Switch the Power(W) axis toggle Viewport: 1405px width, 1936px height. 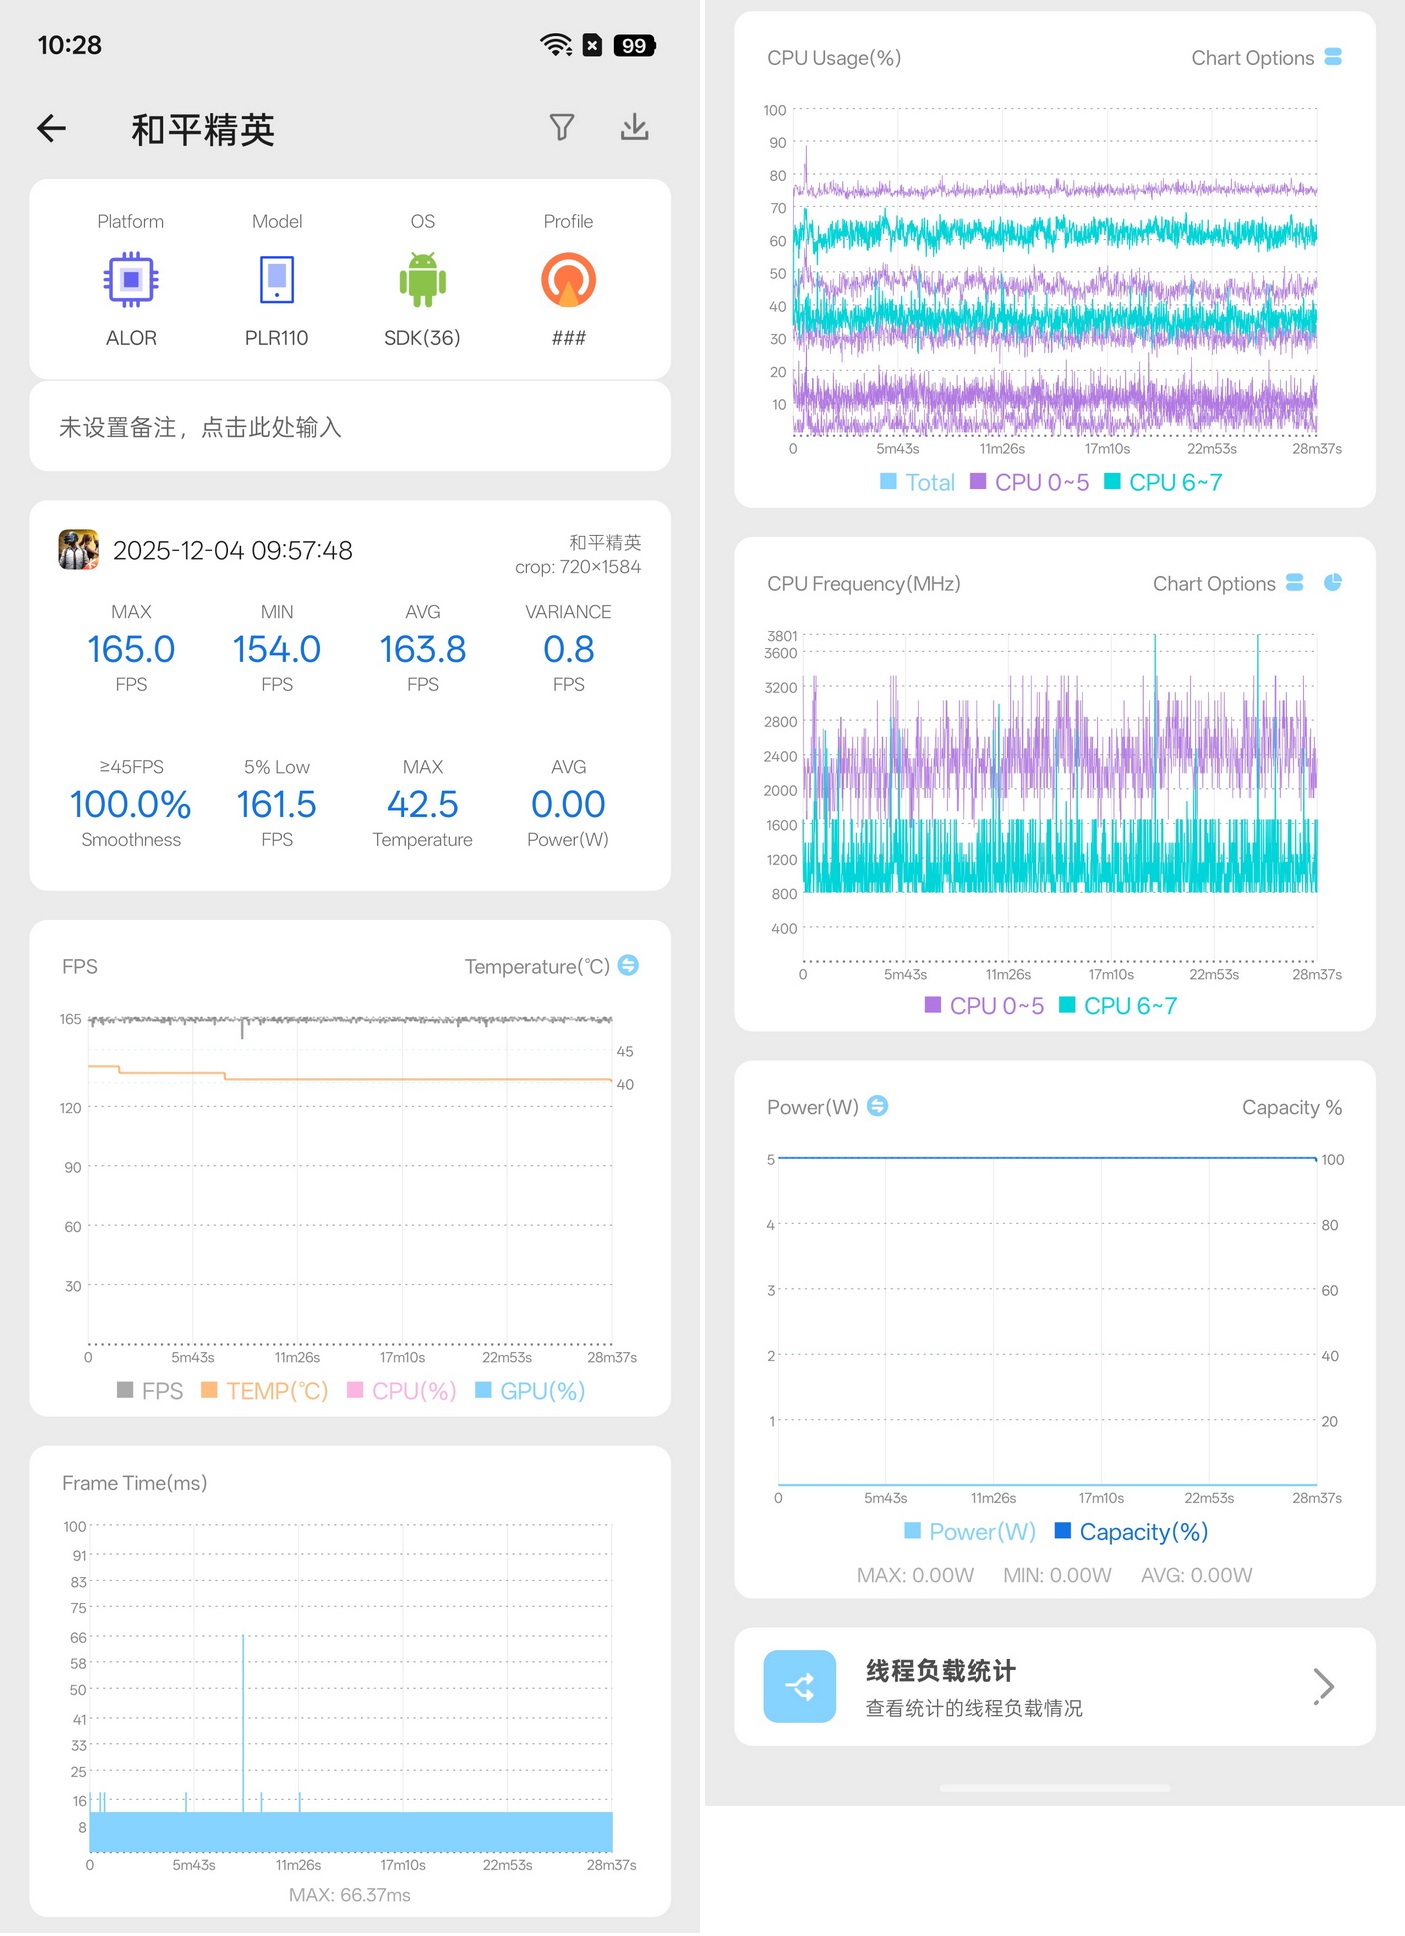pyautogui.click(x=877, y=1106)
